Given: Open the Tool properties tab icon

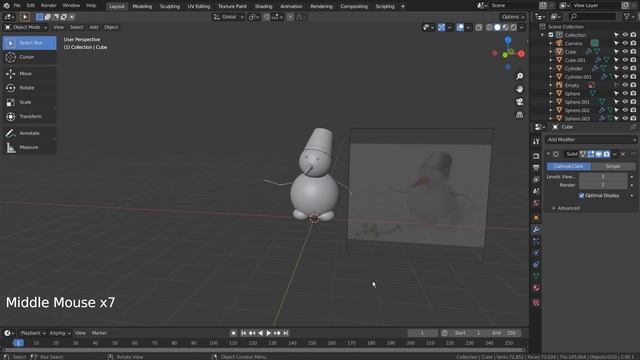Looking at the screenshot, I should (536, 141).
